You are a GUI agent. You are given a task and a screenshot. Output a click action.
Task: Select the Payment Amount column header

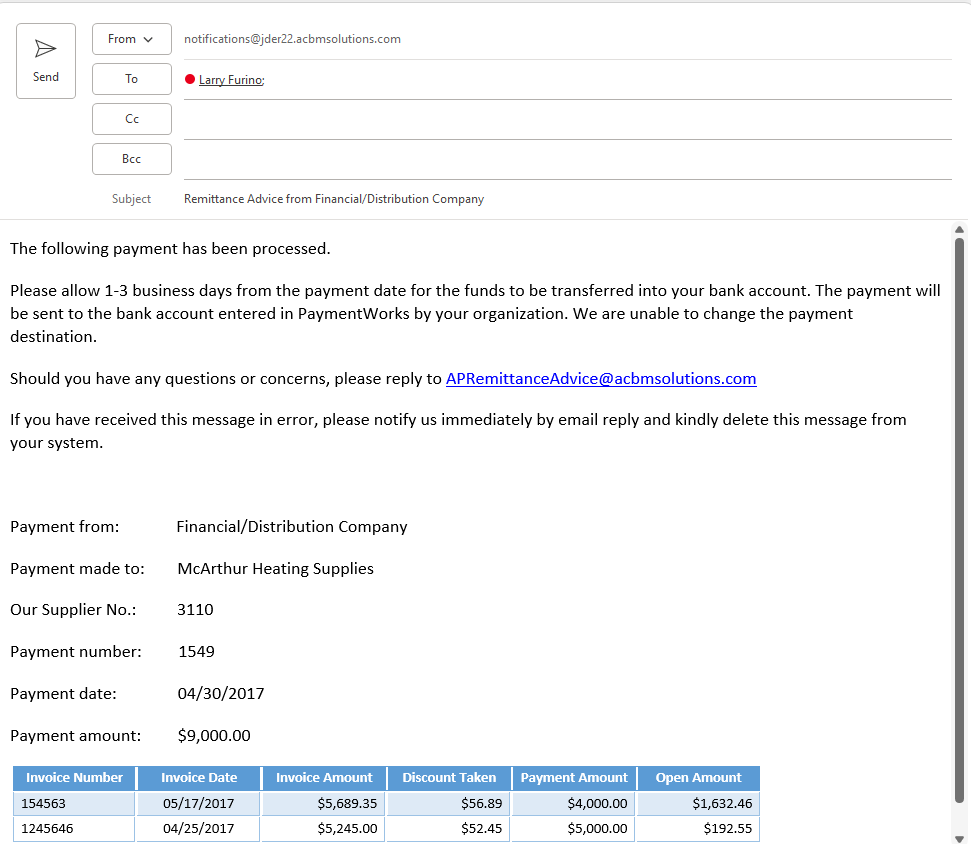pos(574,777)
